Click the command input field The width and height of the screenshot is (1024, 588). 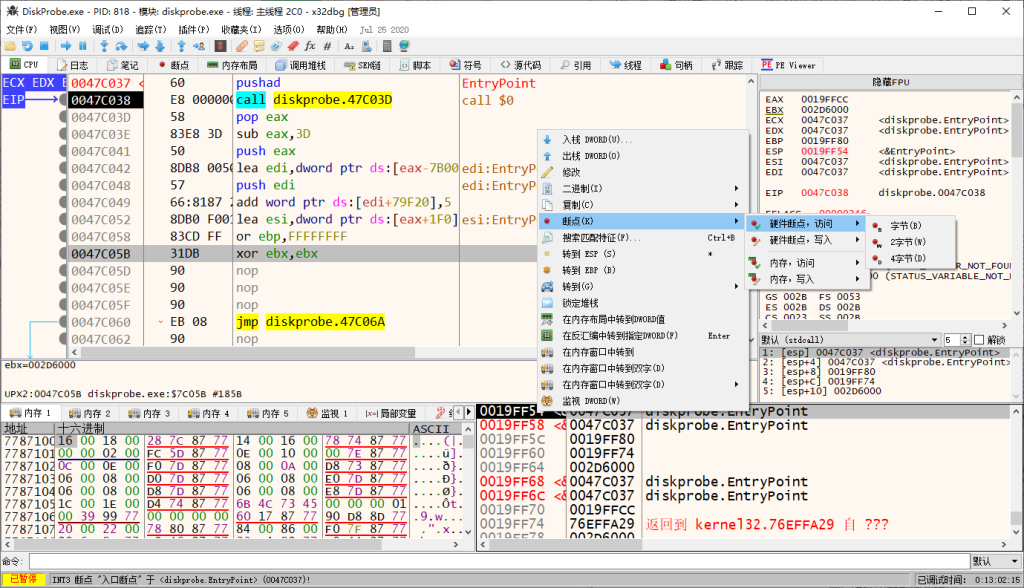(x=499, y=561)
